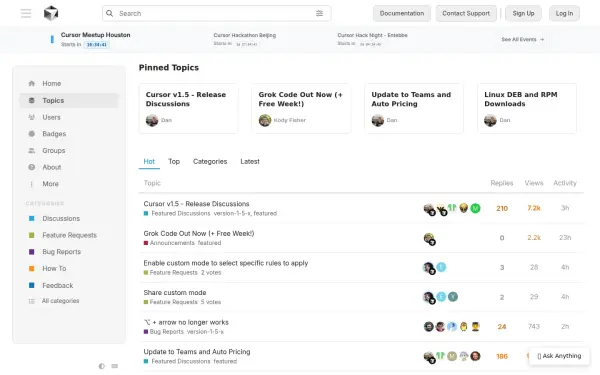Click the All categories list icon
The width and height of the screenshot is (600, 375).
point(32,301)
